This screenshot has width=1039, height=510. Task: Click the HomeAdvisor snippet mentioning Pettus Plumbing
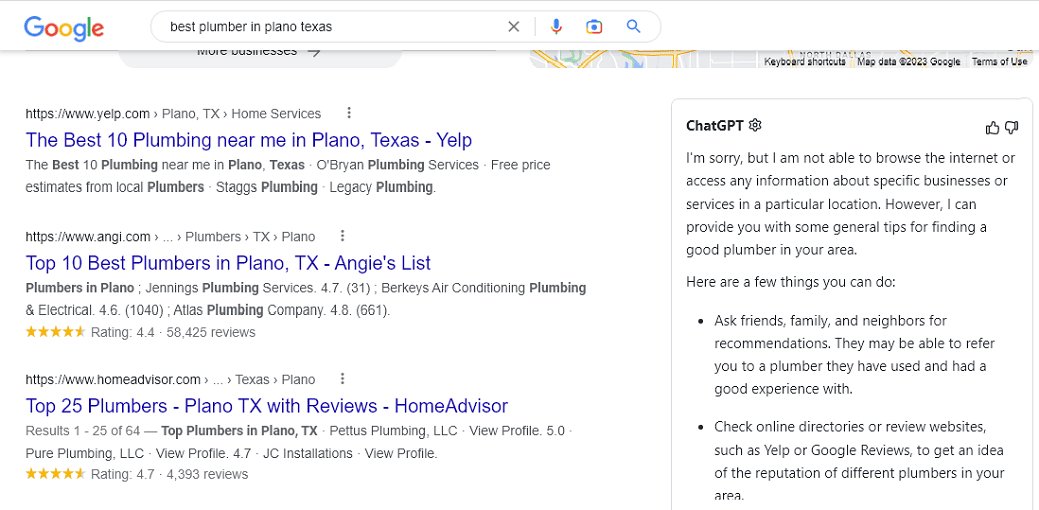point(299,442)
